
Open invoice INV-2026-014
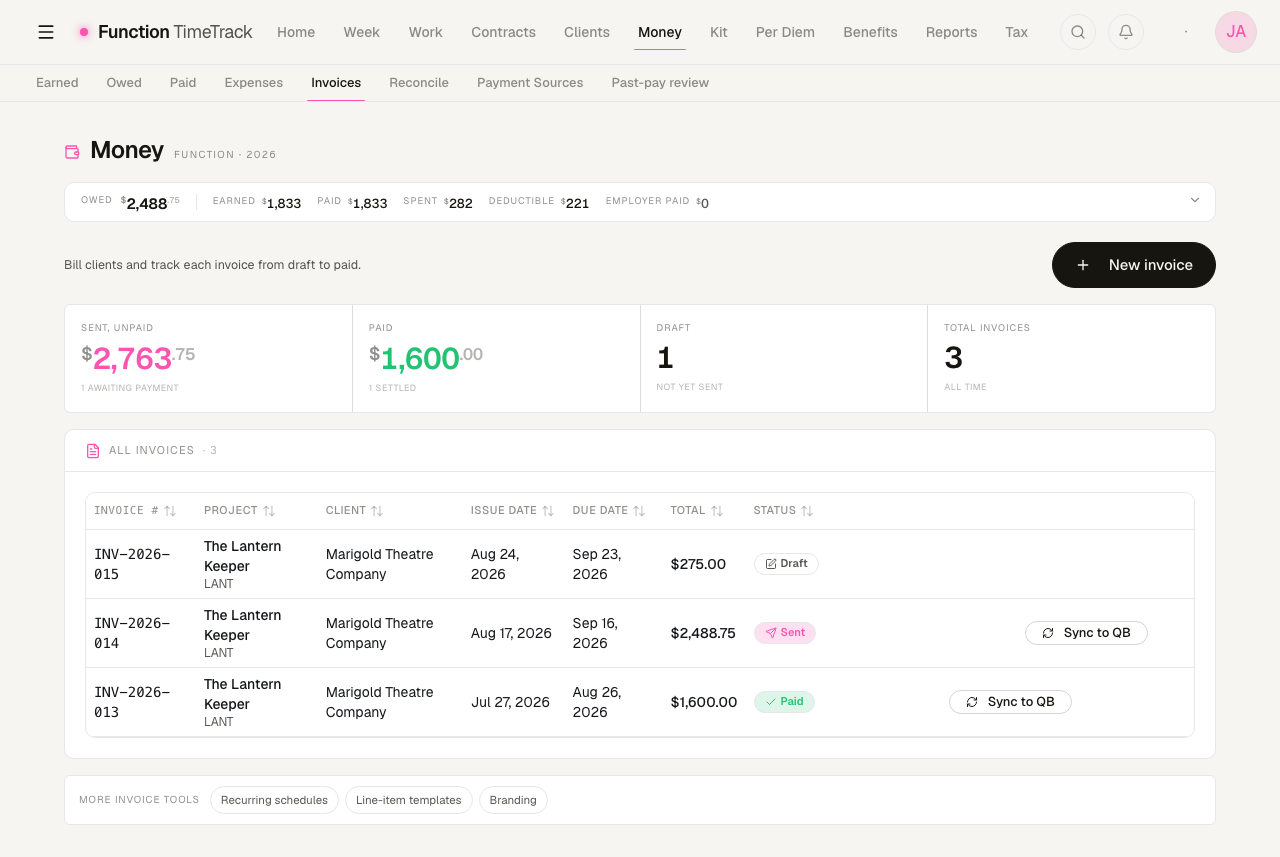click(132, 633)
